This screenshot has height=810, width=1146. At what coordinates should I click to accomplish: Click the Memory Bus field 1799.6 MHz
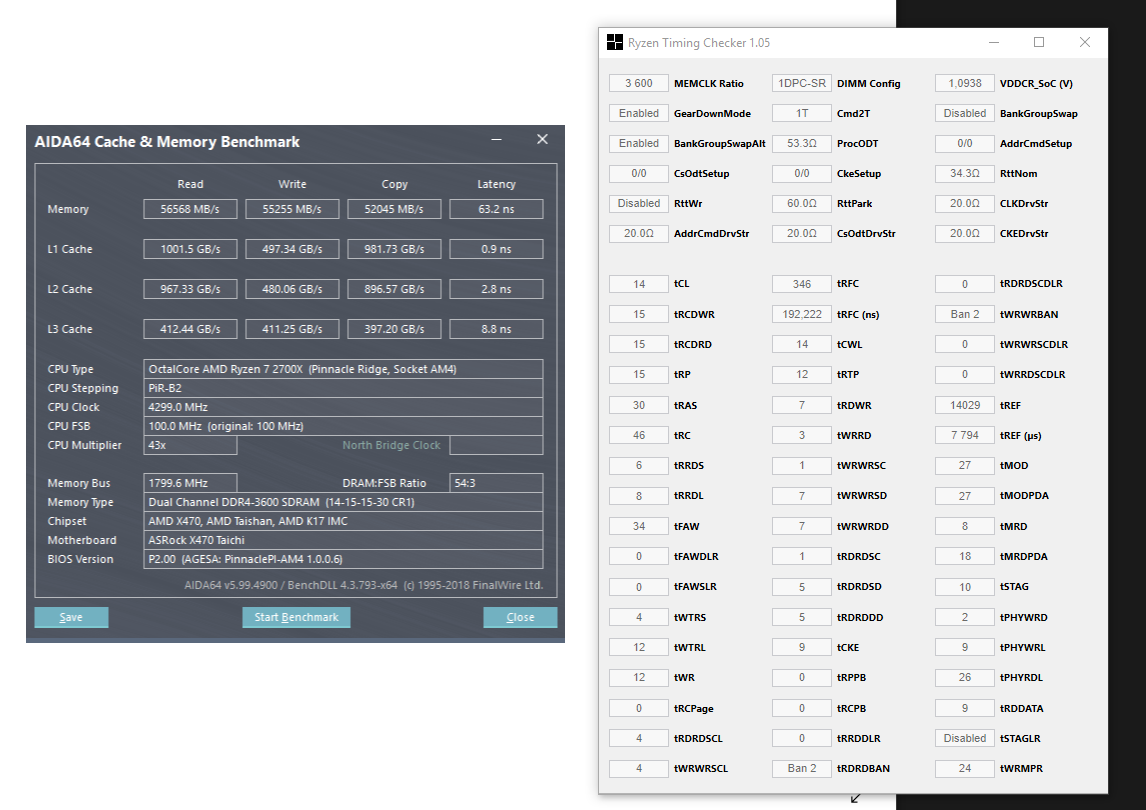tap(190, 483)
